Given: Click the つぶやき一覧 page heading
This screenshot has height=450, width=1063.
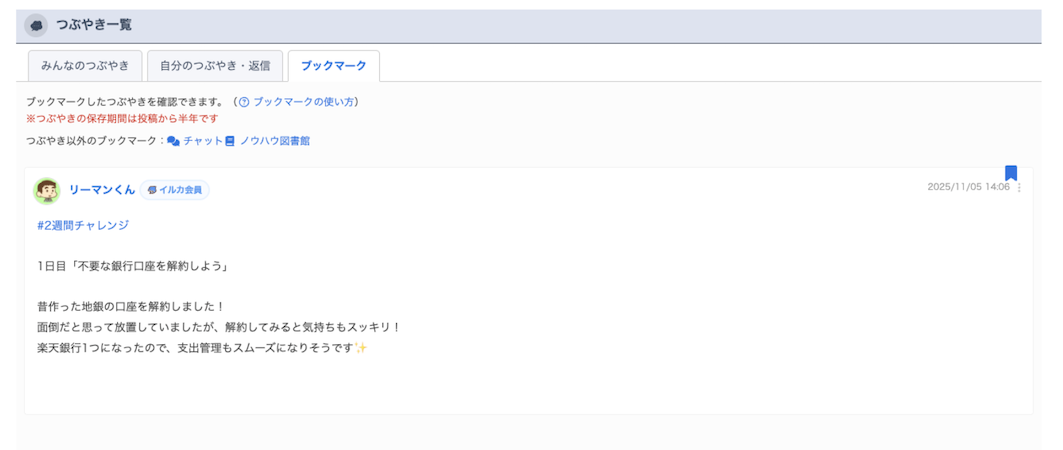Looking at the screenshot, I should point(94,26).
